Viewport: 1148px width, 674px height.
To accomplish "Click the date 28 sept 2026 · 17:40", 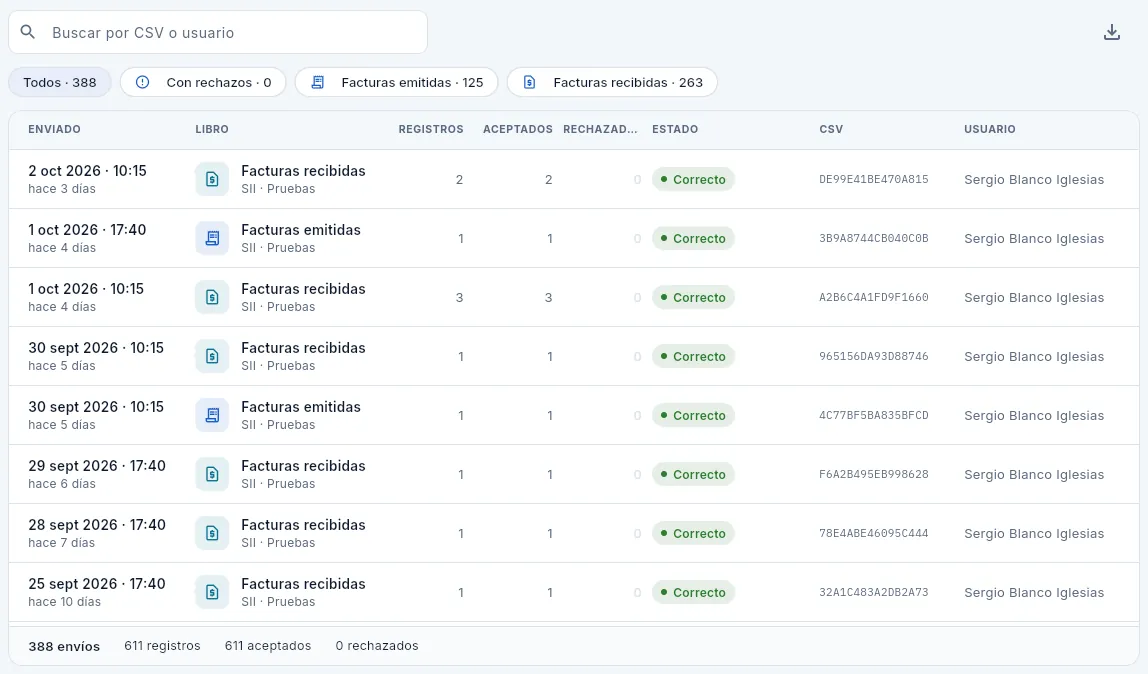I will coord(97,525).
